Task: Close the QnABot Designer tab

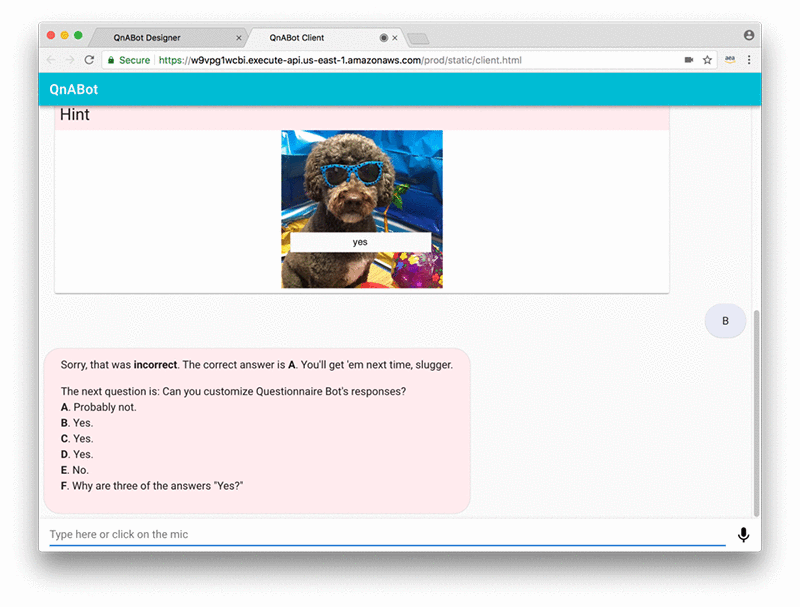Action: tap(238, 38)
